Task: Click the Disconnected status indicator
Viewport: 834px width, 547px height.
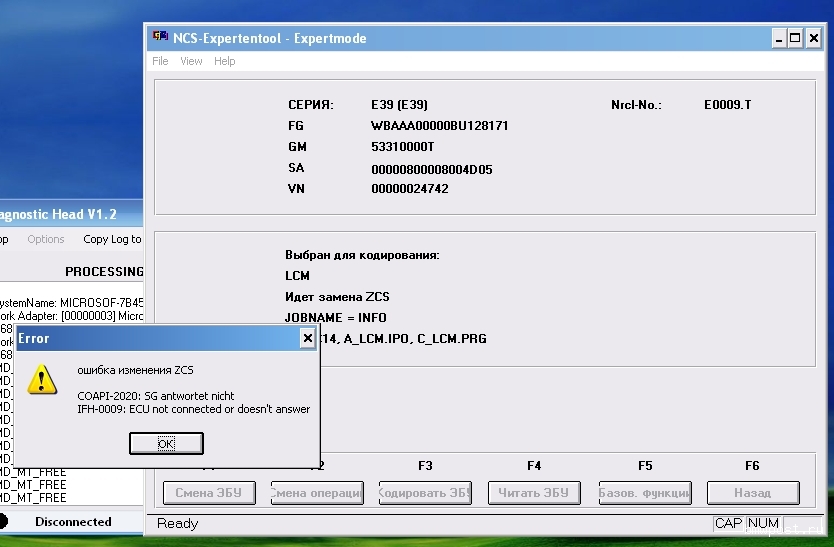Action: click(x=73, y=521)
